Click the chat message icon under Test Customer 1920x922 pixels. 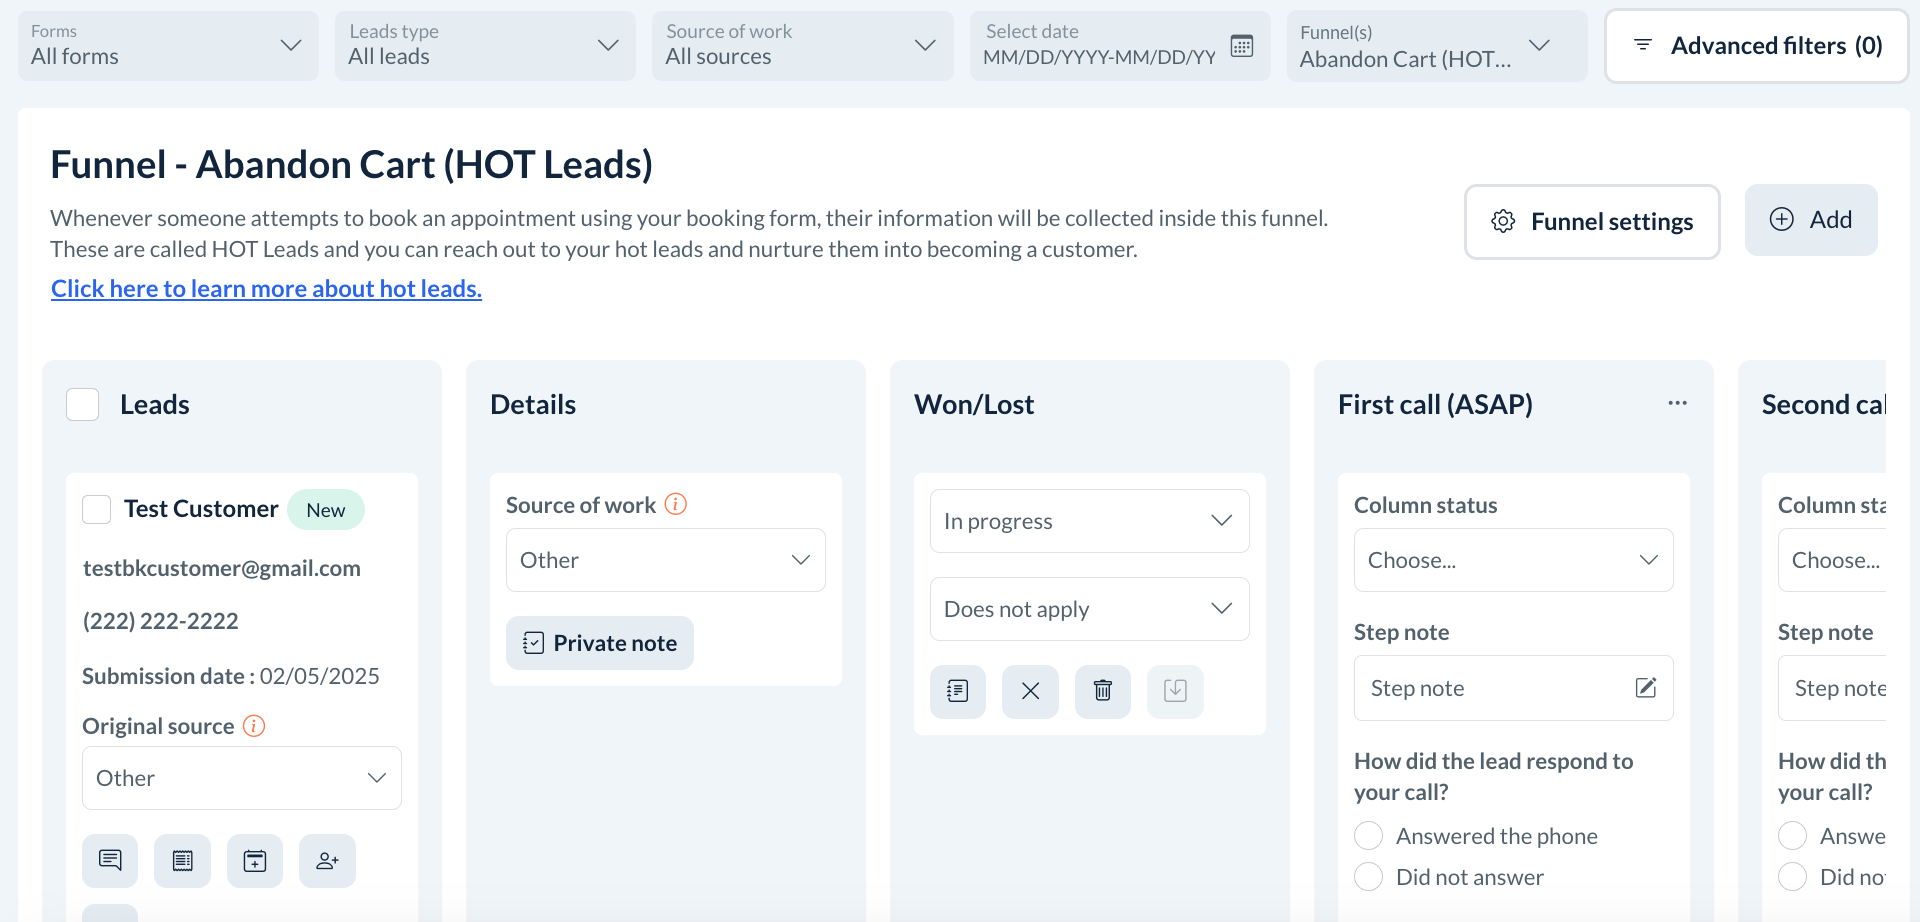110,861
